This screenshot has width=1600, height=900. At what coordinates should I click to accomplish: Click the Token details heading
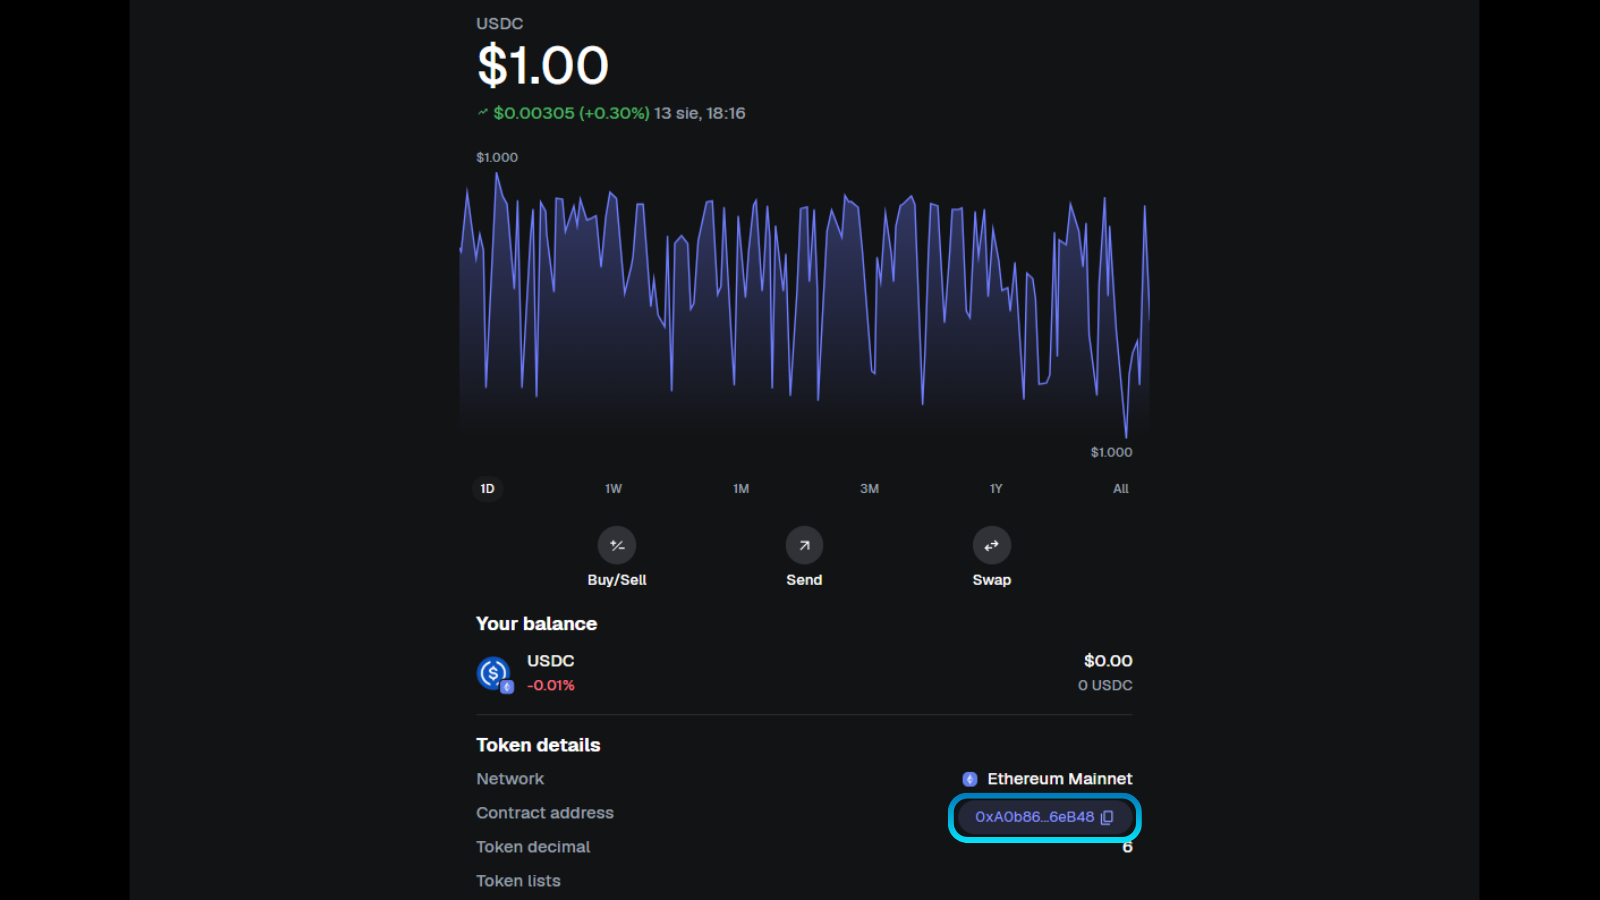coord(538,745)
